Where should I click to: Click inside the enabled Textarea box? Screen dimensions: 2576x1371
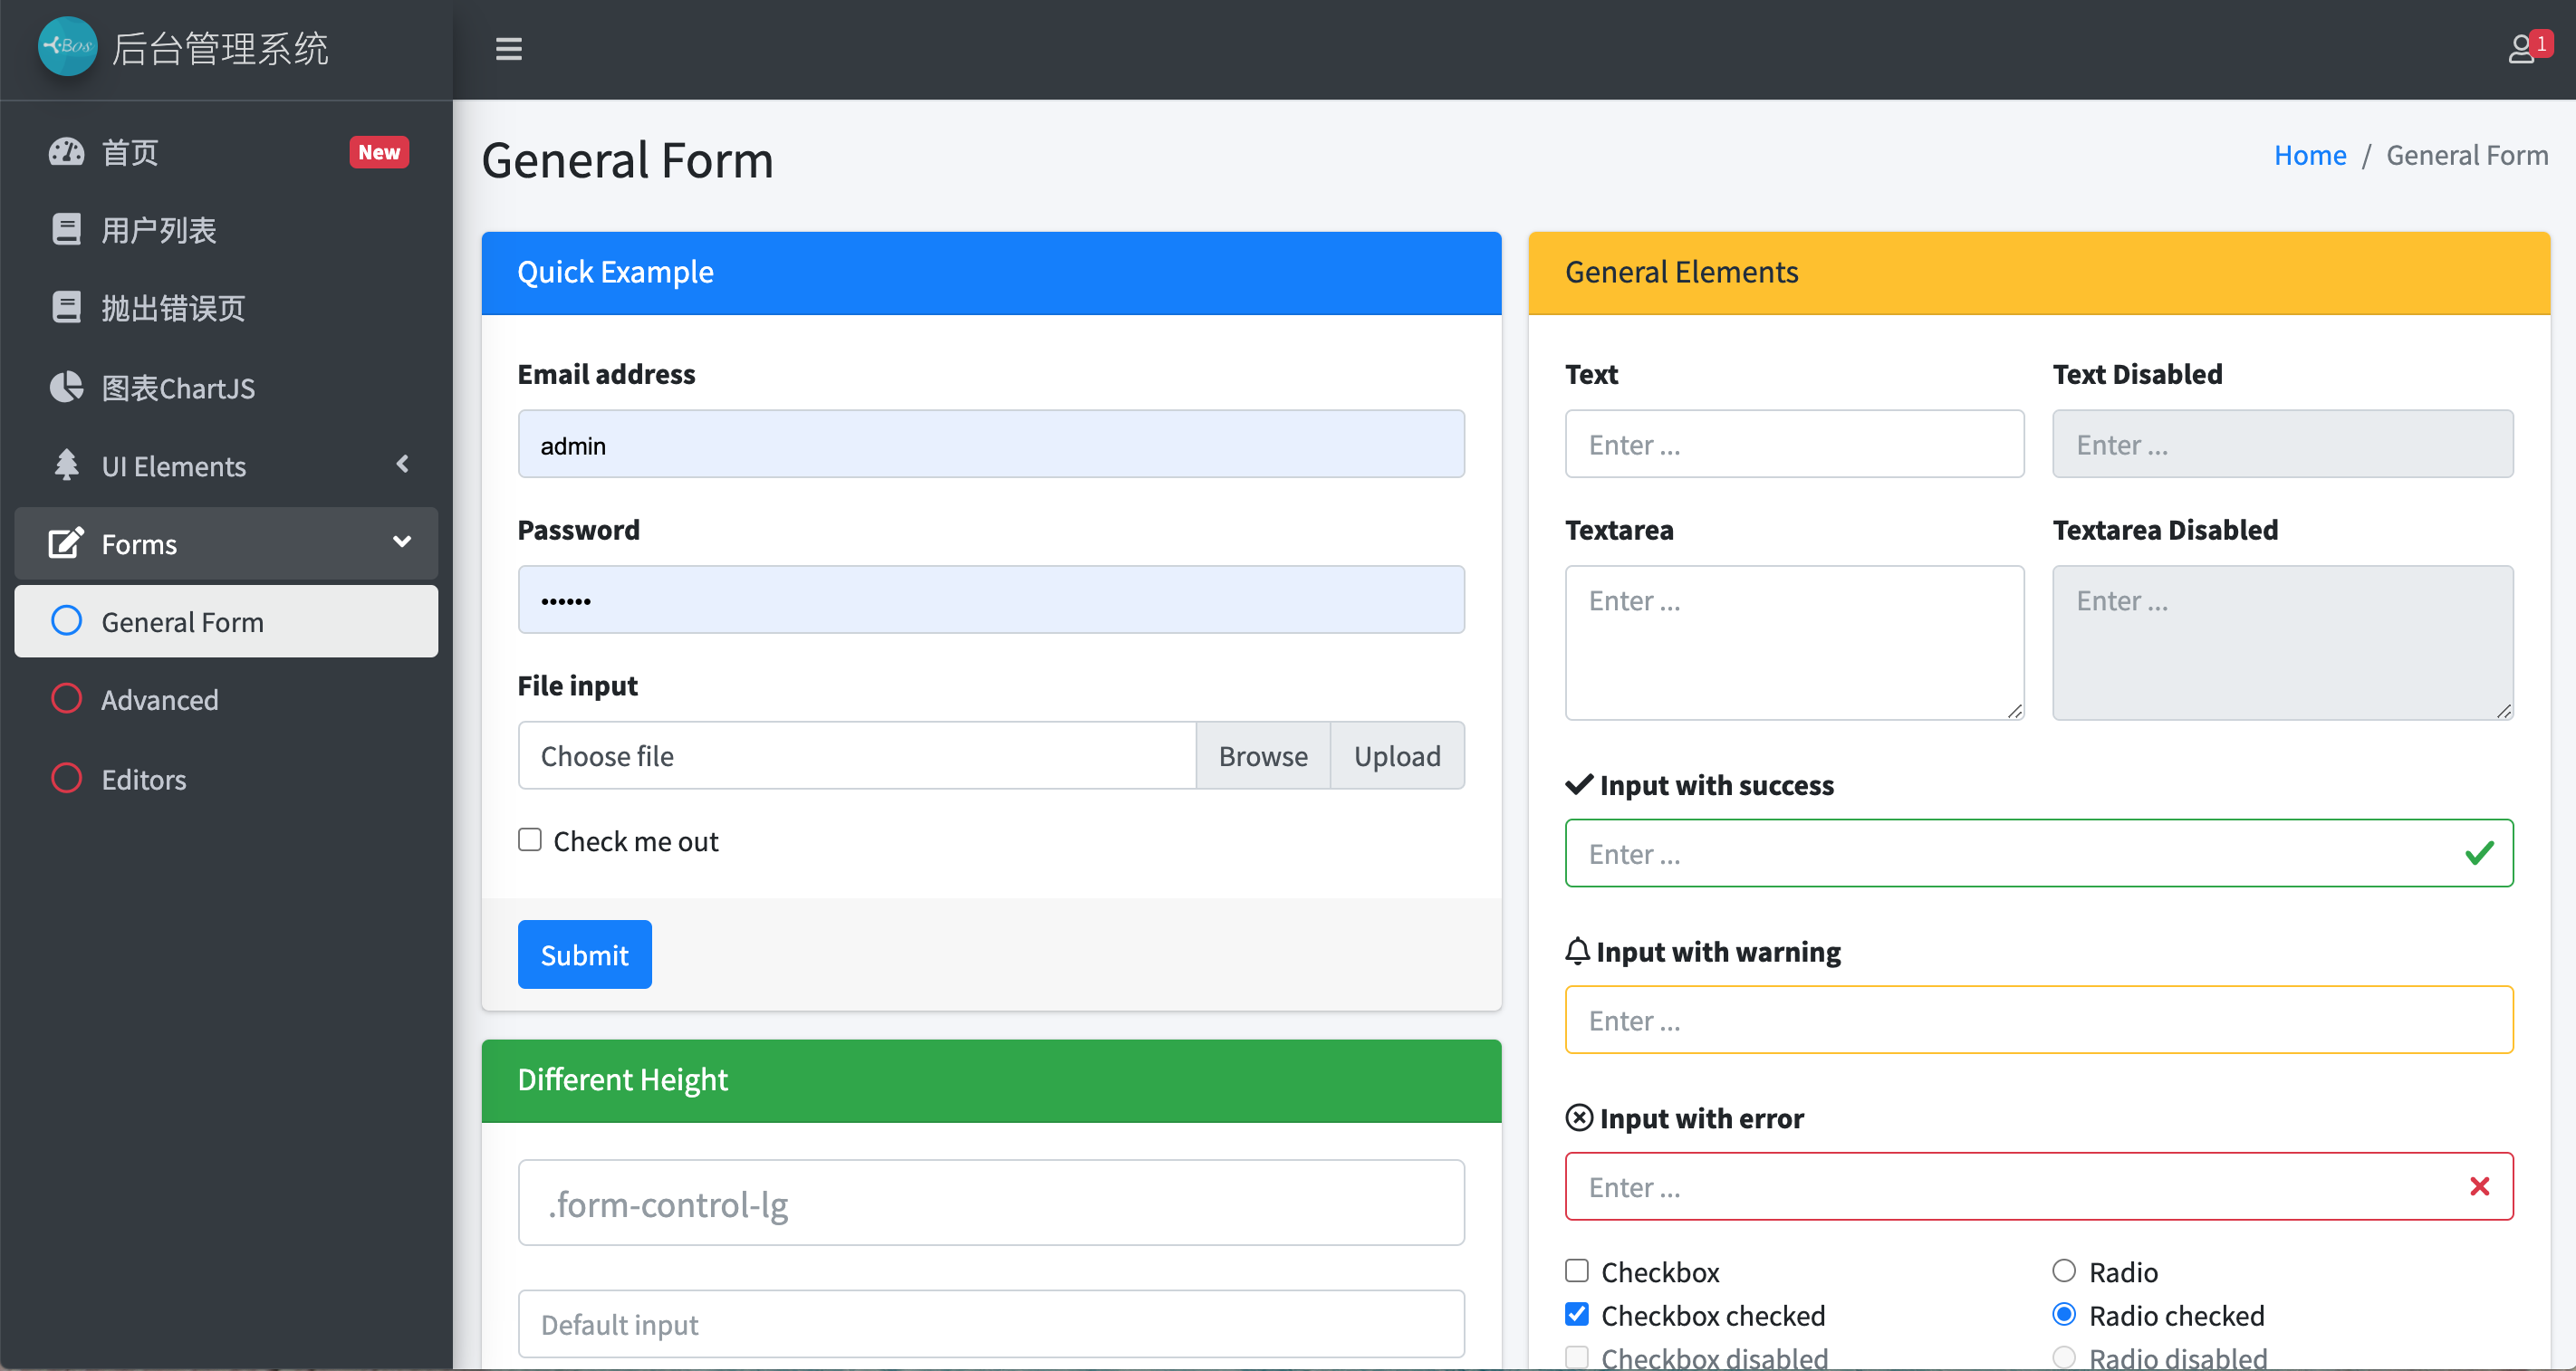pos(1794,642)
